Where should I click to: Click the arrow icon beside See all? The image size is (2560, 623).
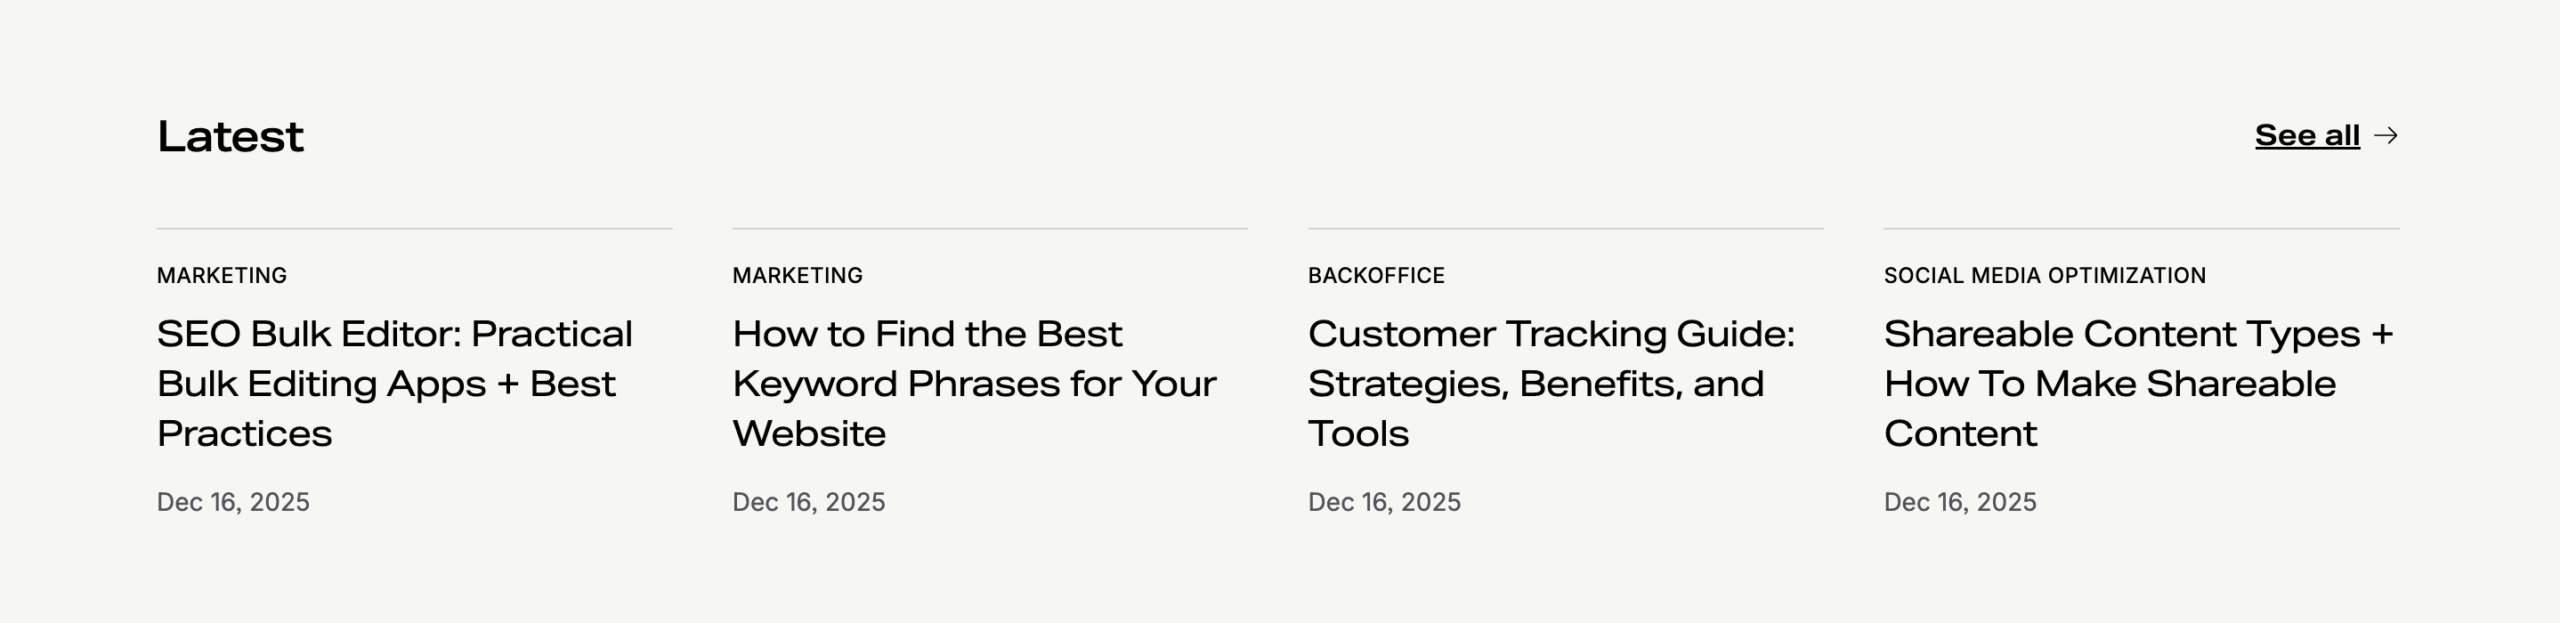pos(2386,136)
